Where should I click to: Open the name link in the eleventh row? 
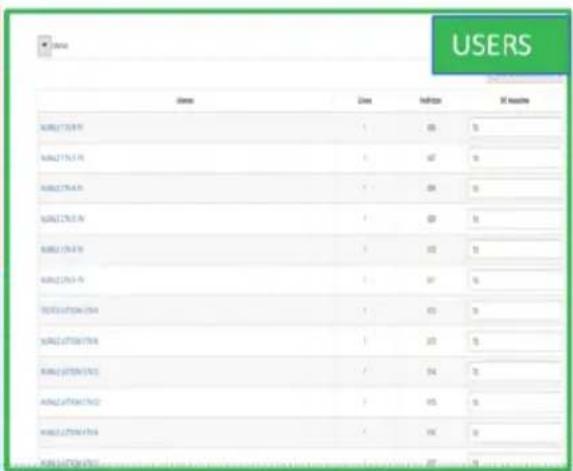click(x=69, y=433)
